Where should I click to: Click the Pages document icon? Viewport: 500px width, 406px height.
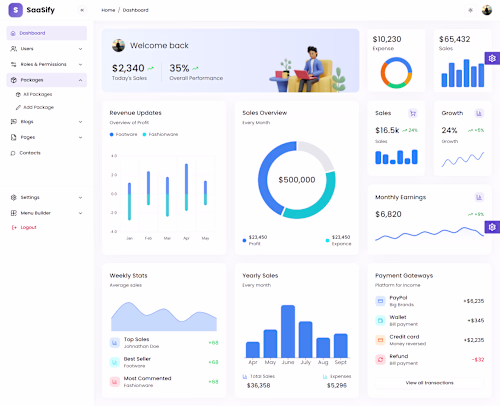[13, 137]
